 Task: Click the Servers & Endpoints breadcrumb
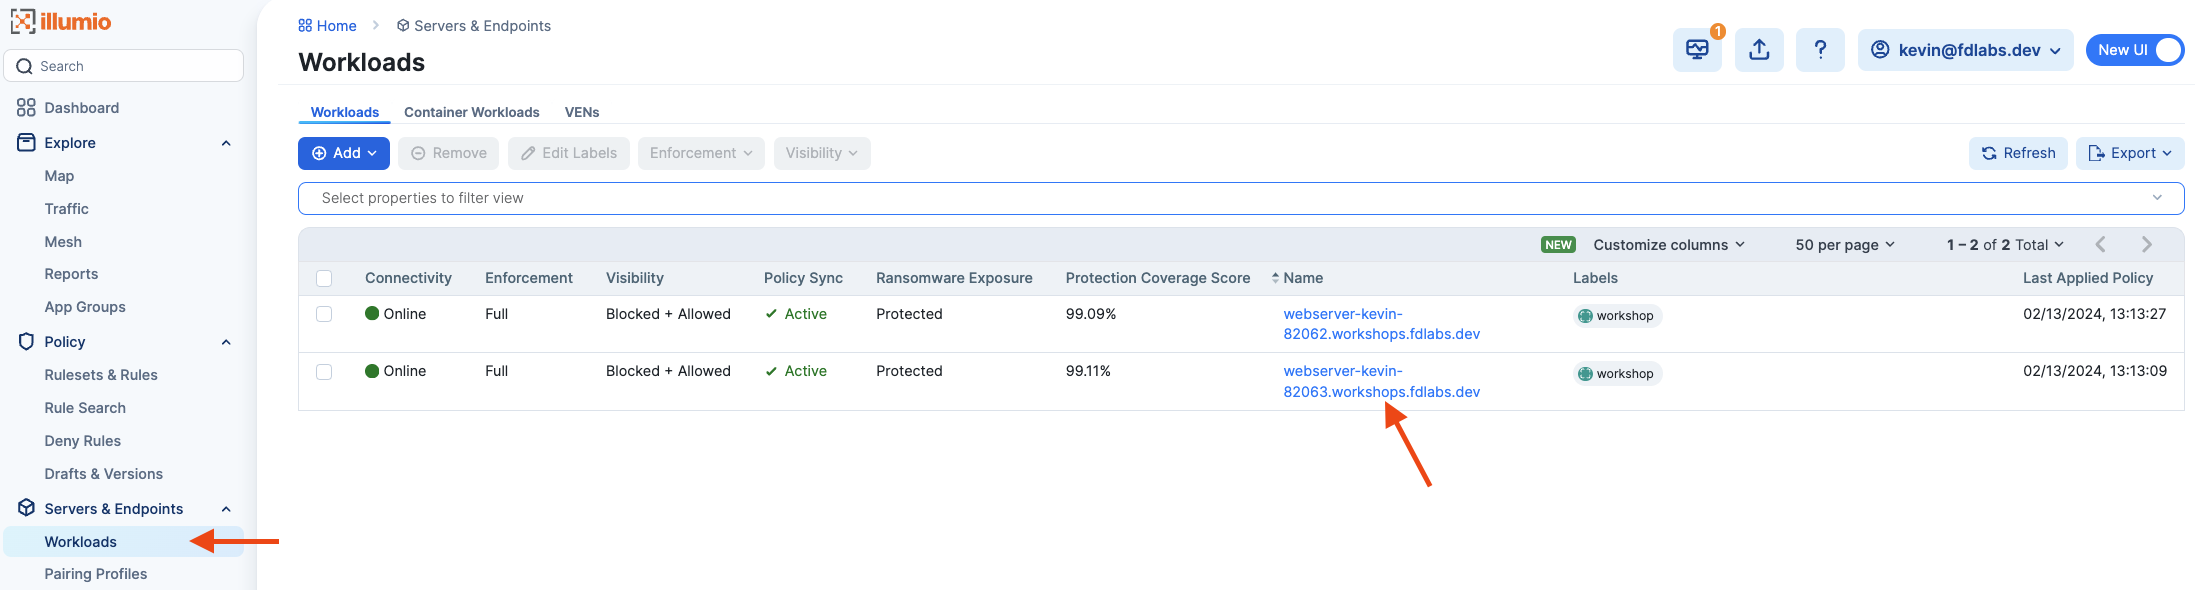[x=473, y=26]
